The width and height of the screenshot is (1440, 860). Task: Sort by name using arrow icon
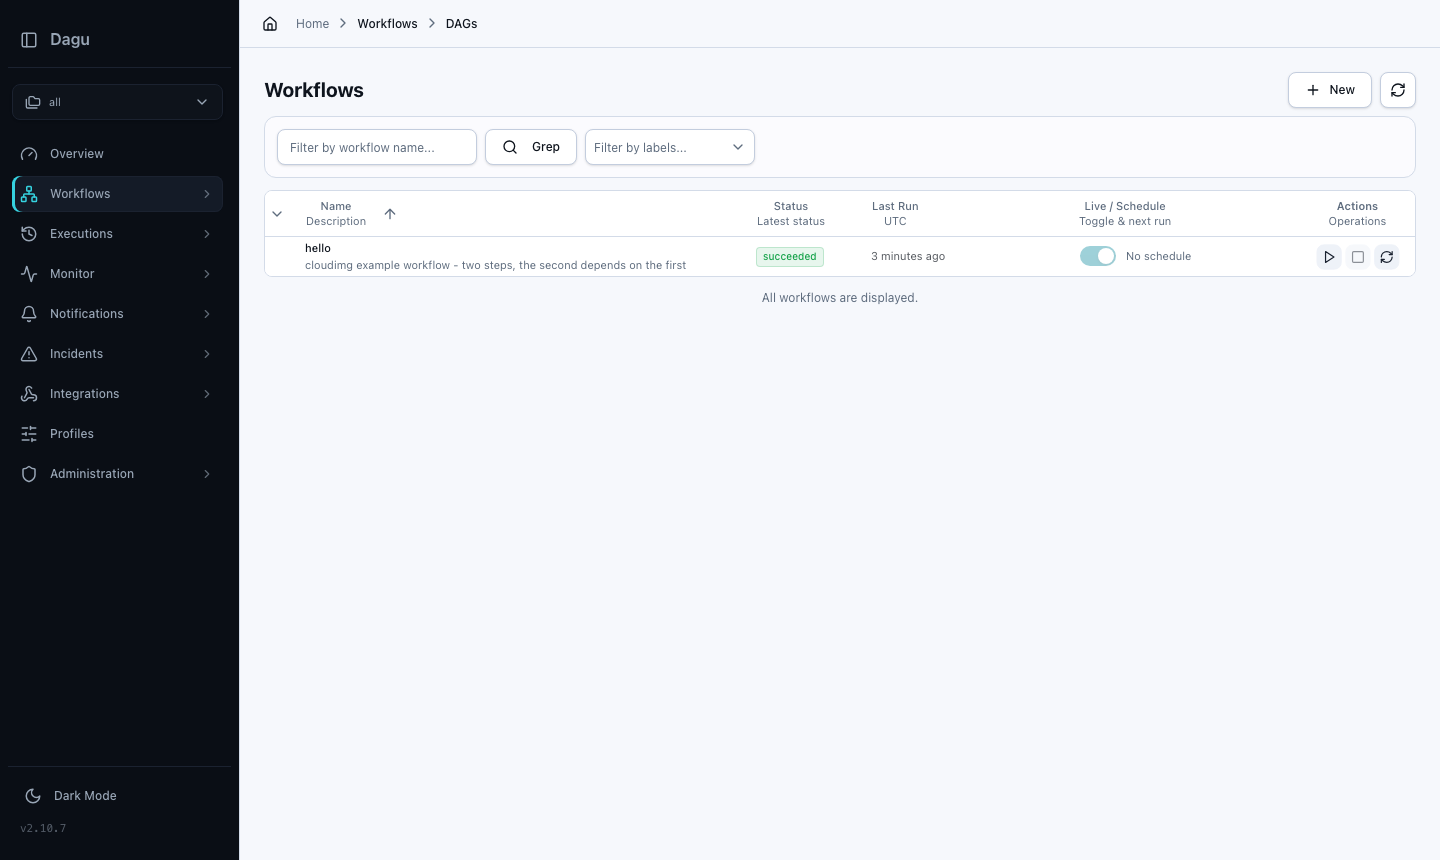390,214
